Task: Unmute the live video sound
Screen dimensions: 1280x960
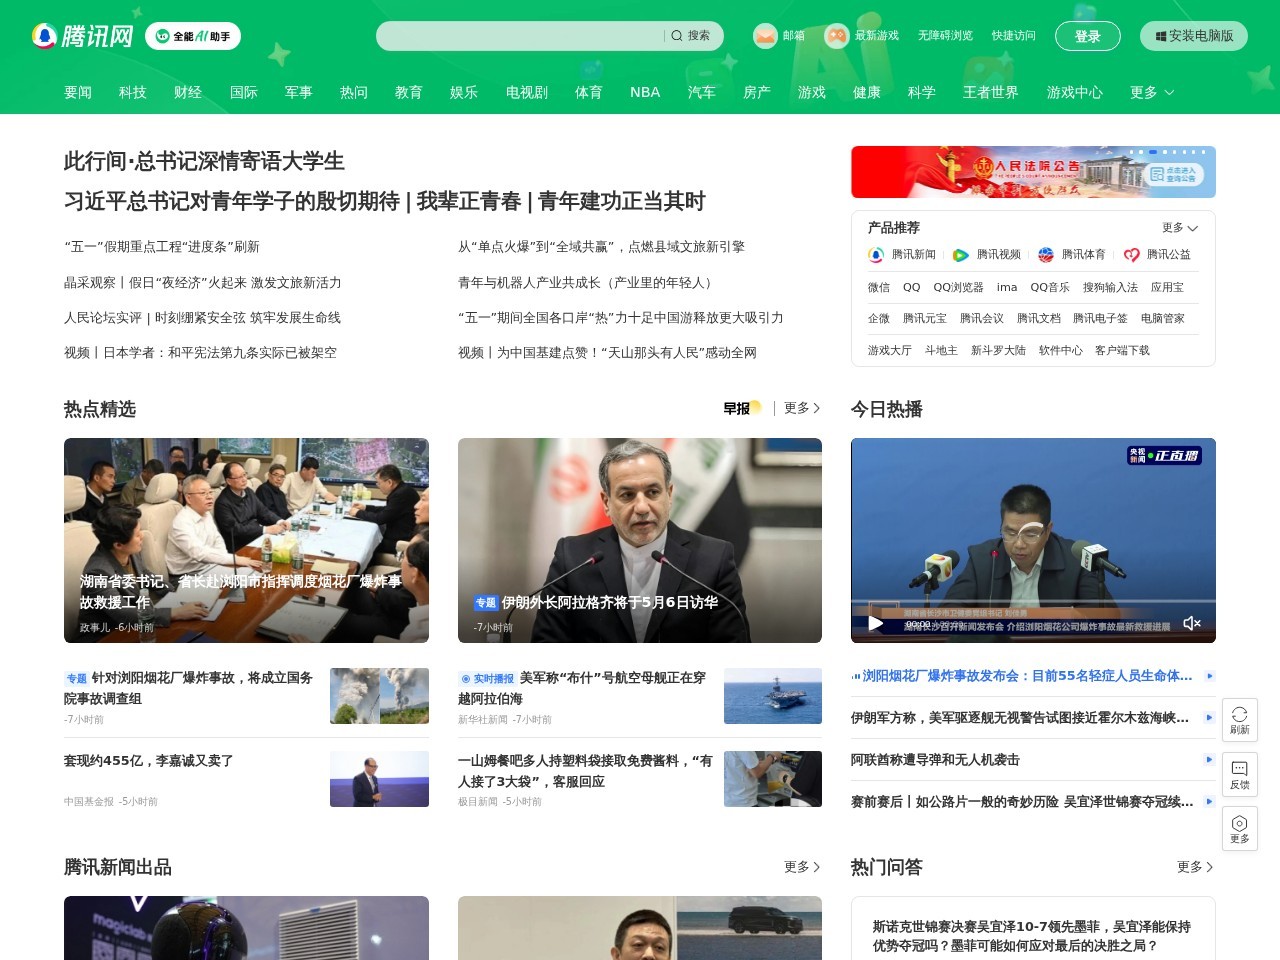Action: tap(1191, 623)
